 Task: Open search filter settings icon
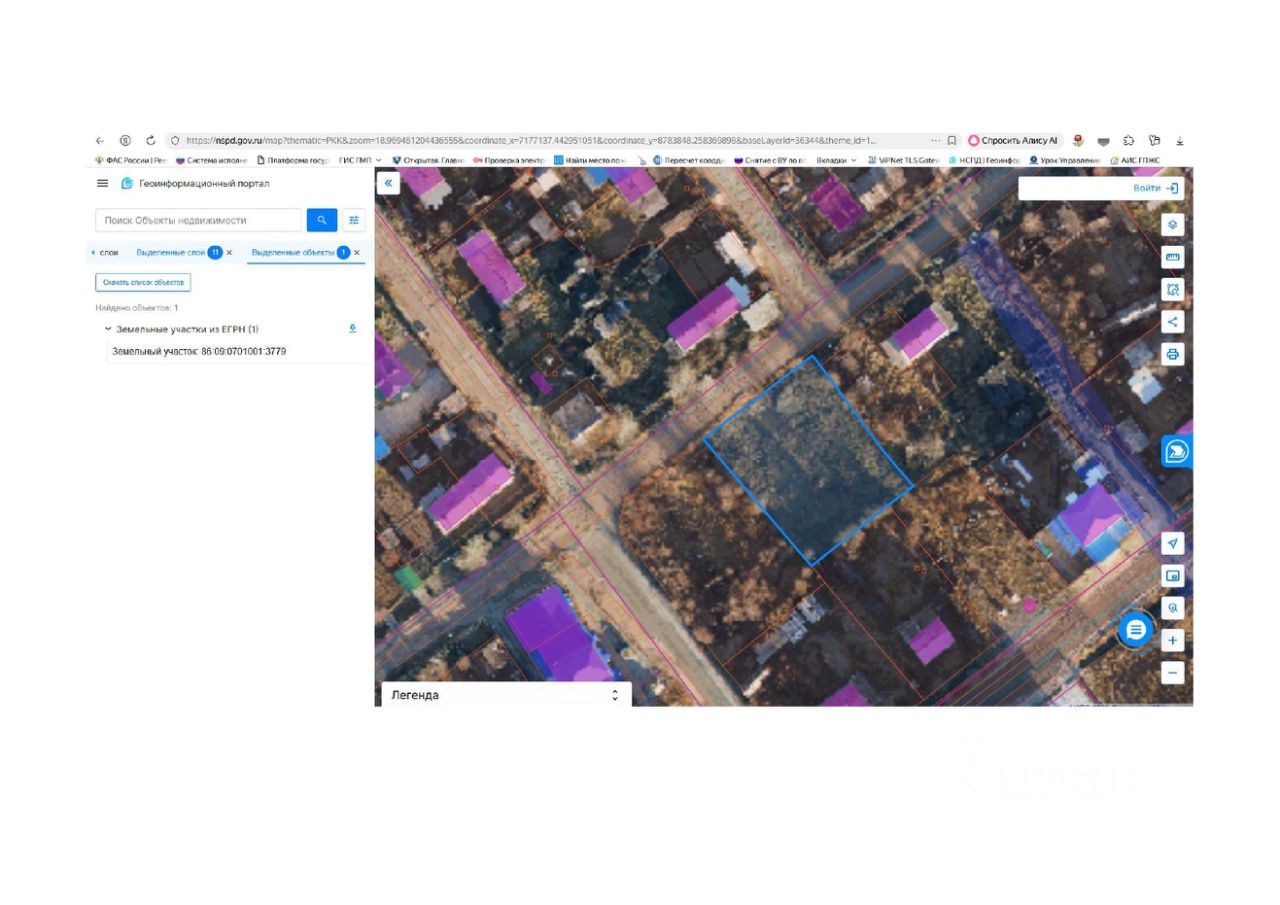click(354, 220)
